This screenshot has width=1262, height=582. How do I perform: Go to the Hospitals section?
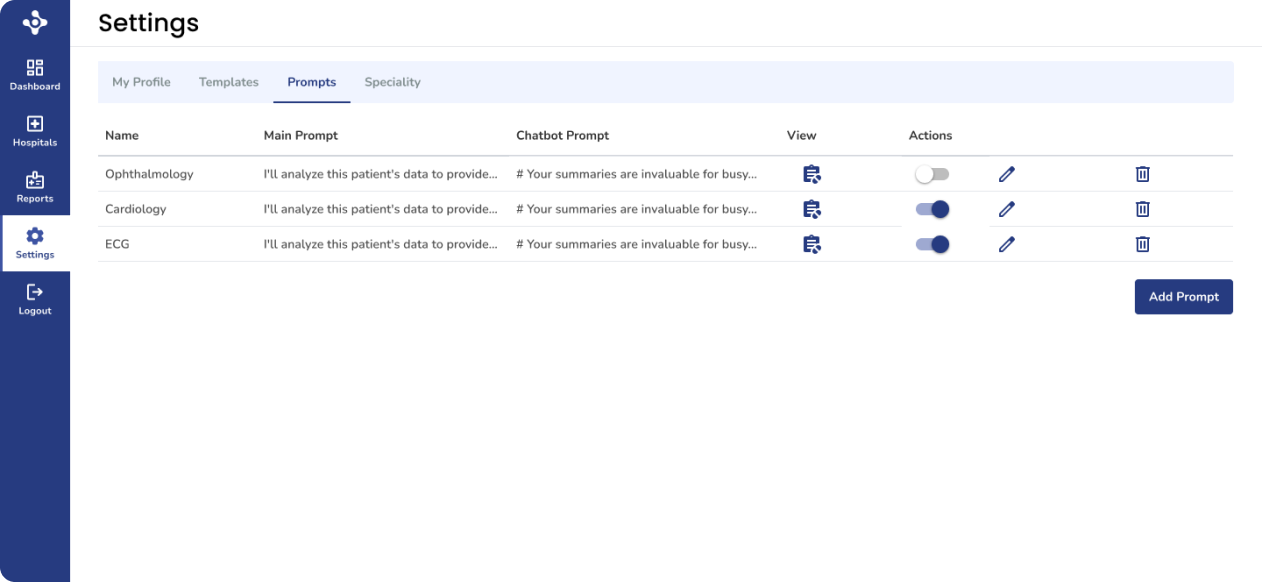pyautogui.click(x=35, y=131)
